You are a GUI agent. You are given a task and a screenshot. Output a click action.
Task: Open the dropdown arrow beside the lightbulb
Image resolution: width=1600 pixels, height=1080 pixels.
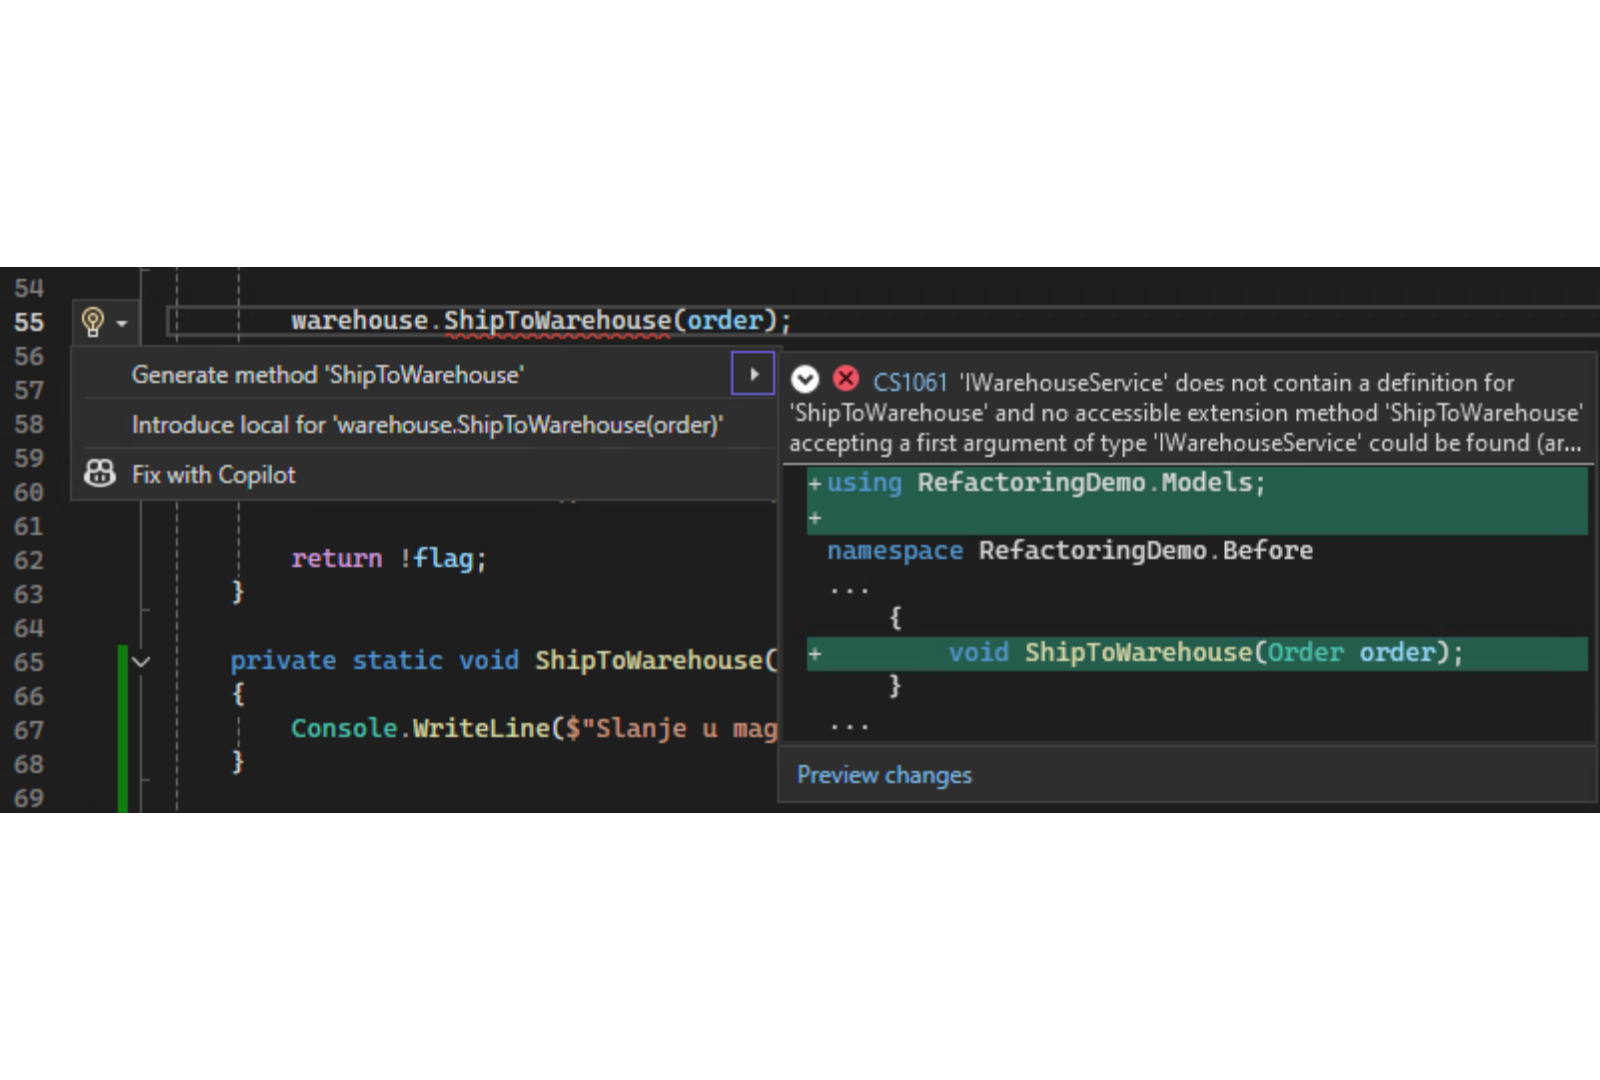(122, 323)
